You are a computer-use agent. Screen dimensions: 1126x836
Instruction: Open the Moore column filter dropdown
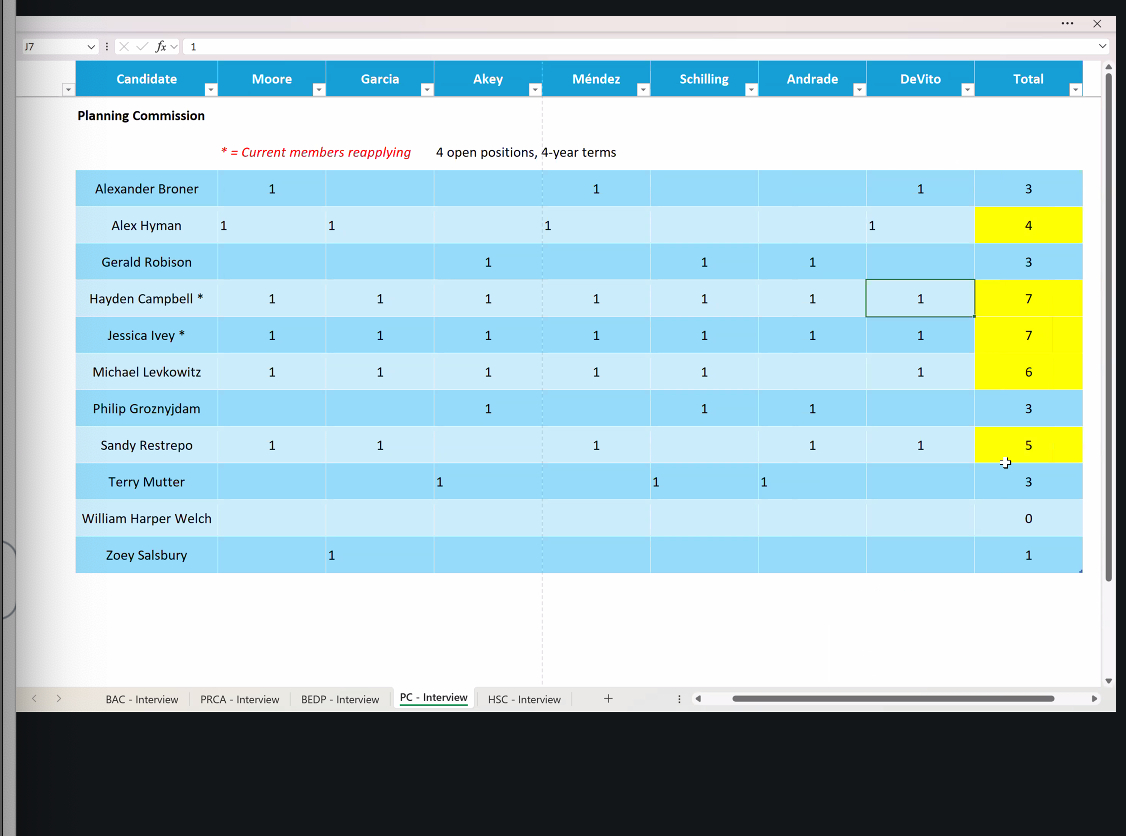318,90
